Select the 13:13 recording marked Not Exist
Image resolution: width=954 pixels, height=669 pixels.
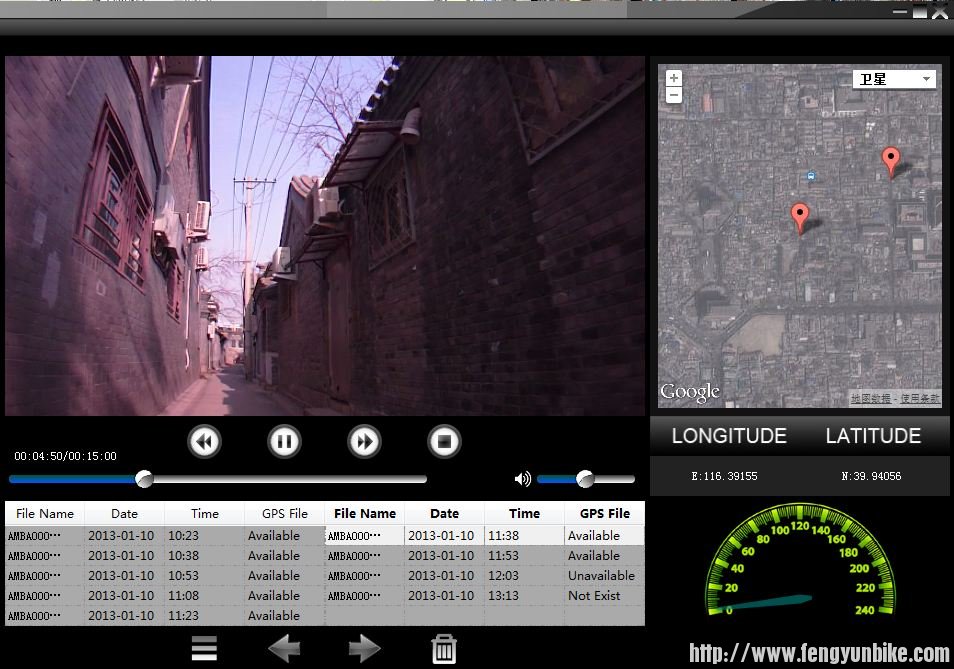coord(485,596)
